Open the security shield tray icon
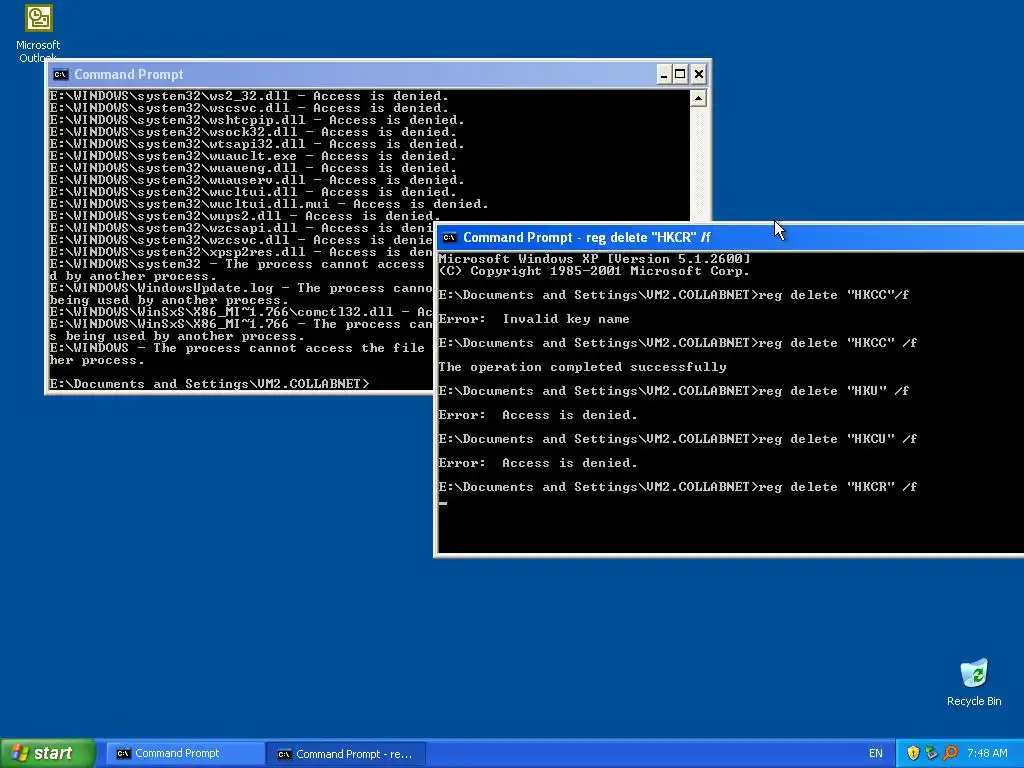The image size is (1024, 768). pyautogui.click(x=914, y=753)
